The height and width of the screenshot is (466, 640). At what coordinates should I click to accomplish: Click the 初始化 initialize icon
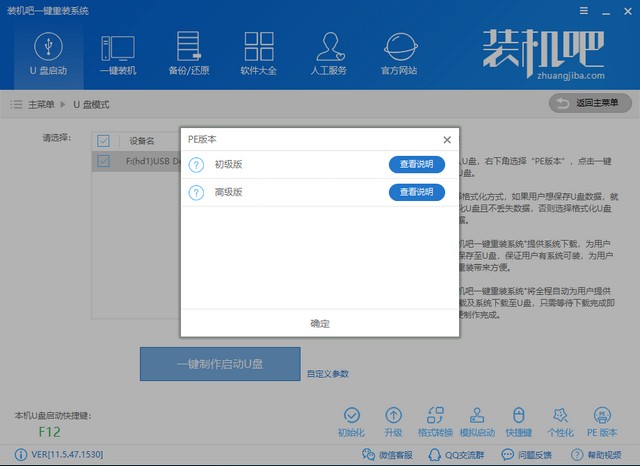click(351, 421)
